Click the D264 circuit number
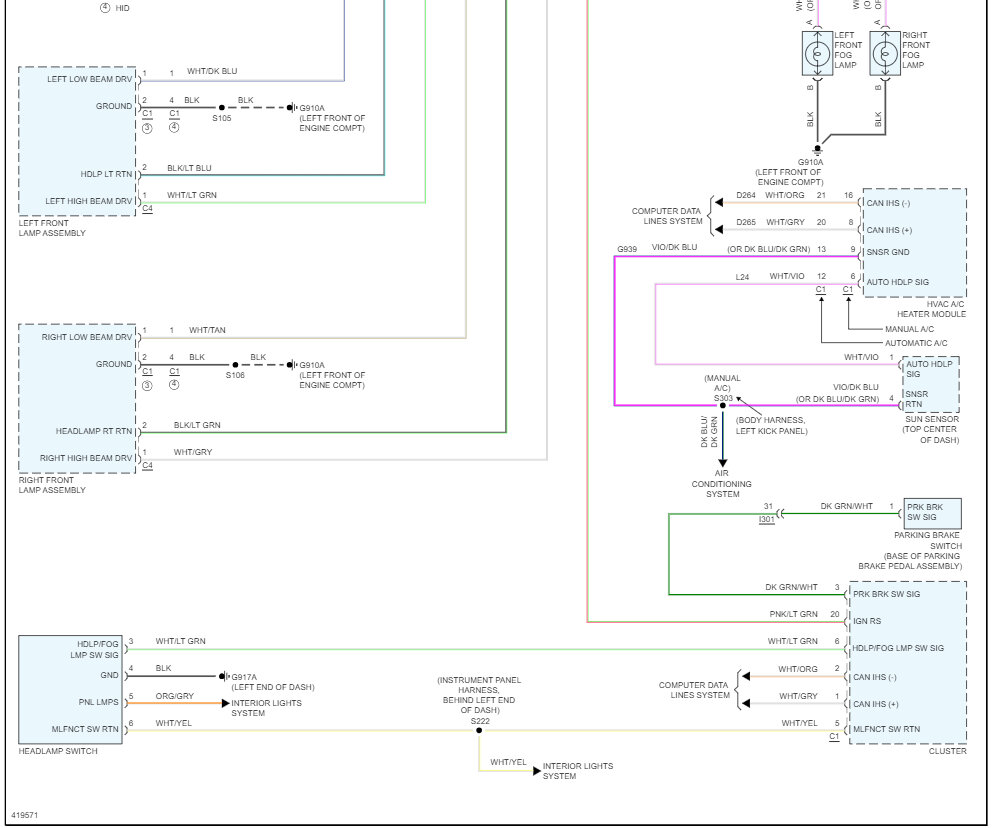Viewport: 995px width, 828px height. pos(746,195)
